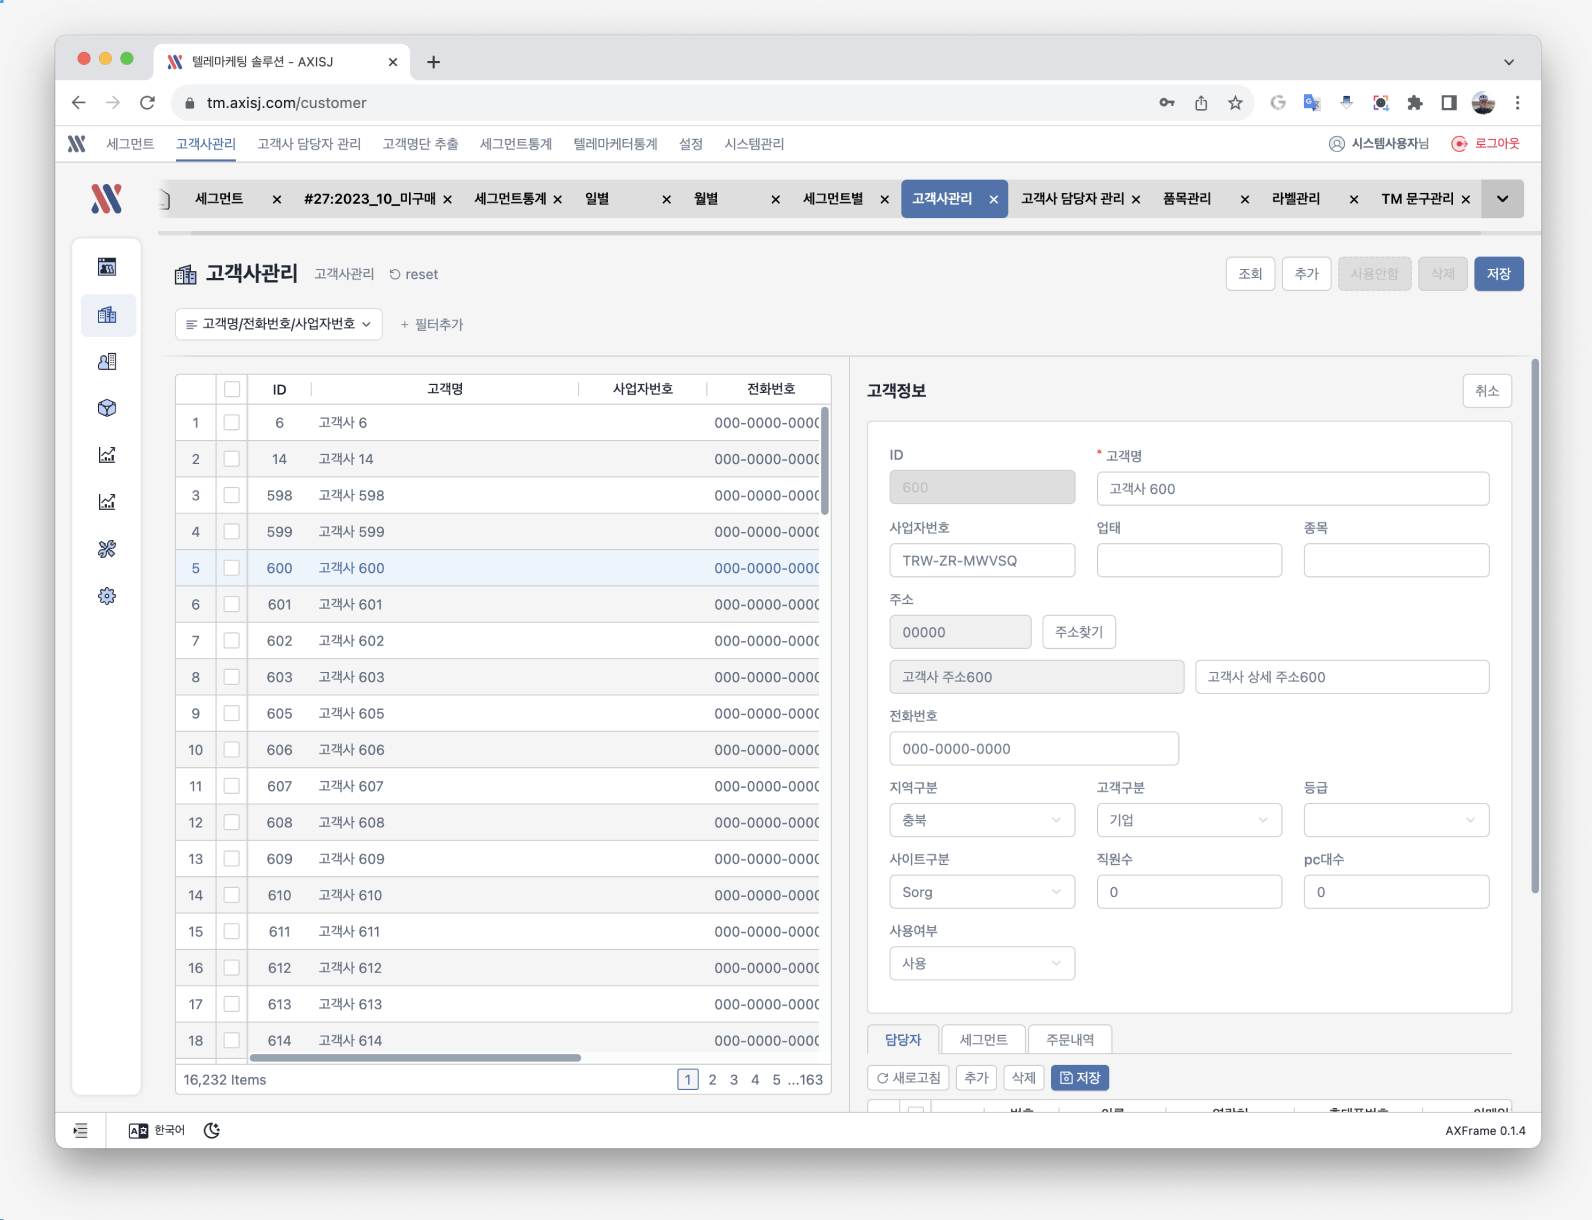Open the 사이트구분 dropdown showing Sorg
1592x1220 pixels.
(x=982, y=892)
